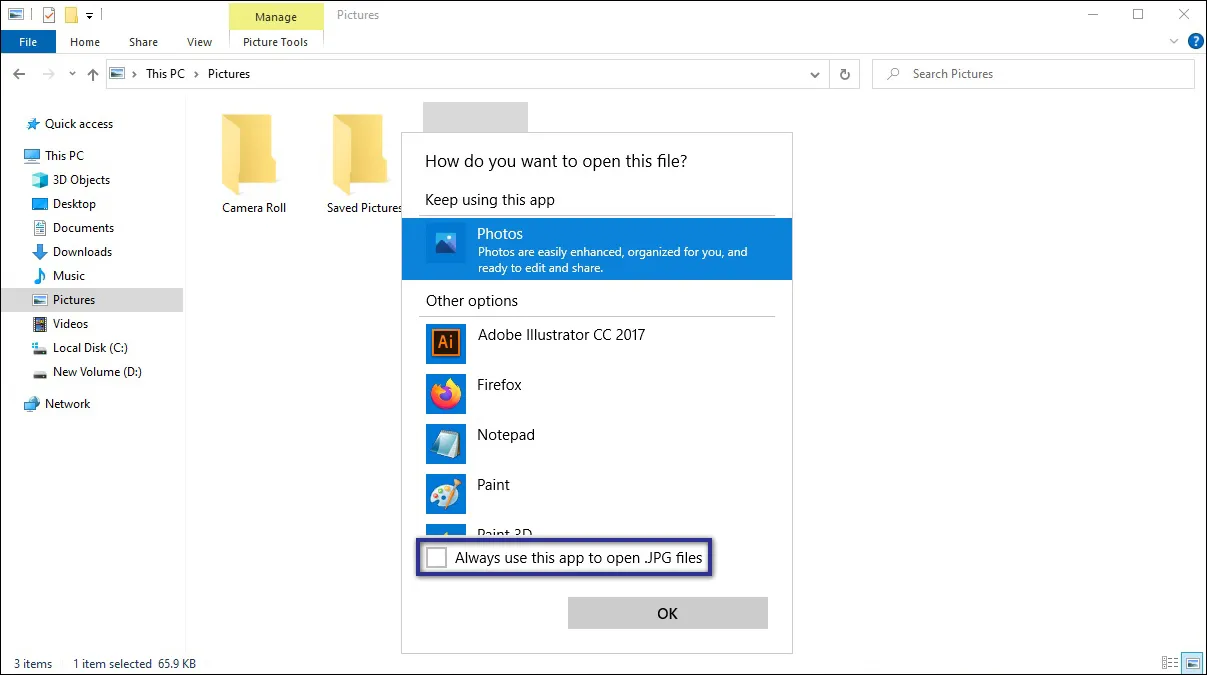Open the Manage tab under Picture Tools
The image size is (1207, 675).
point(275,16)
